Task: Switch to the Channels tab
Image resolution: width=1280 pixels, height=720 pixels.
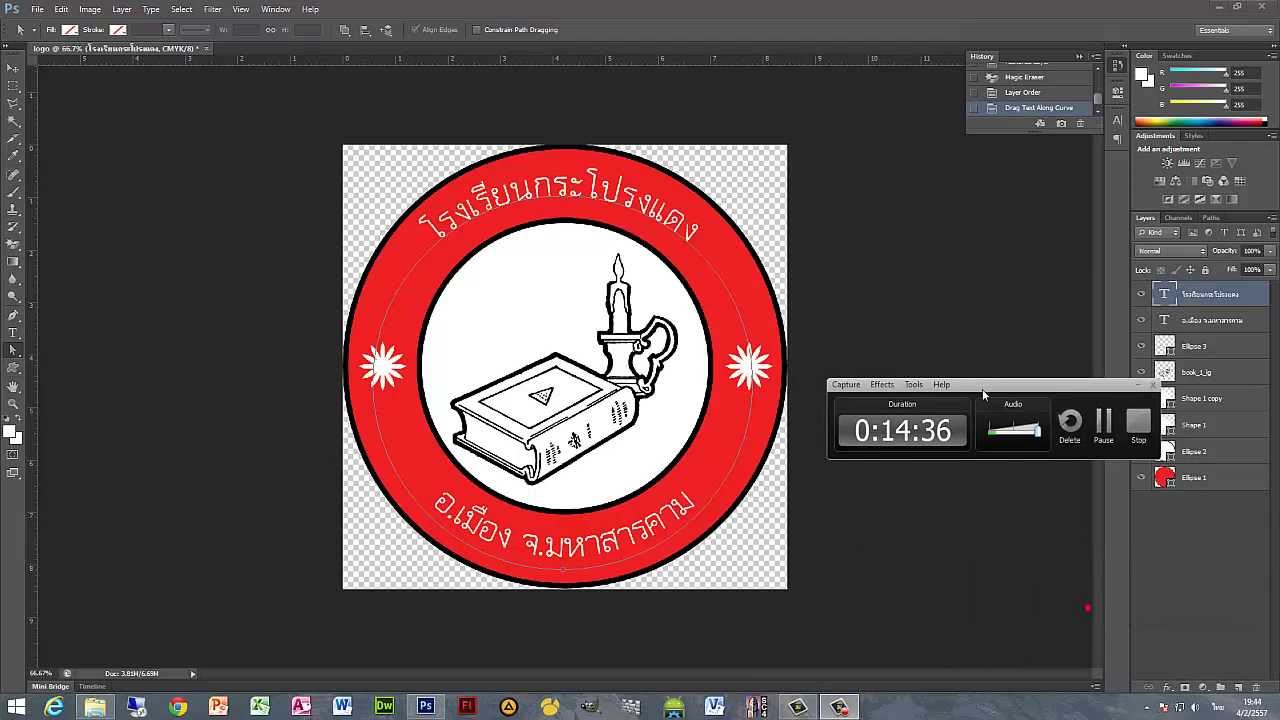Action: click(x=1178, y=218)
